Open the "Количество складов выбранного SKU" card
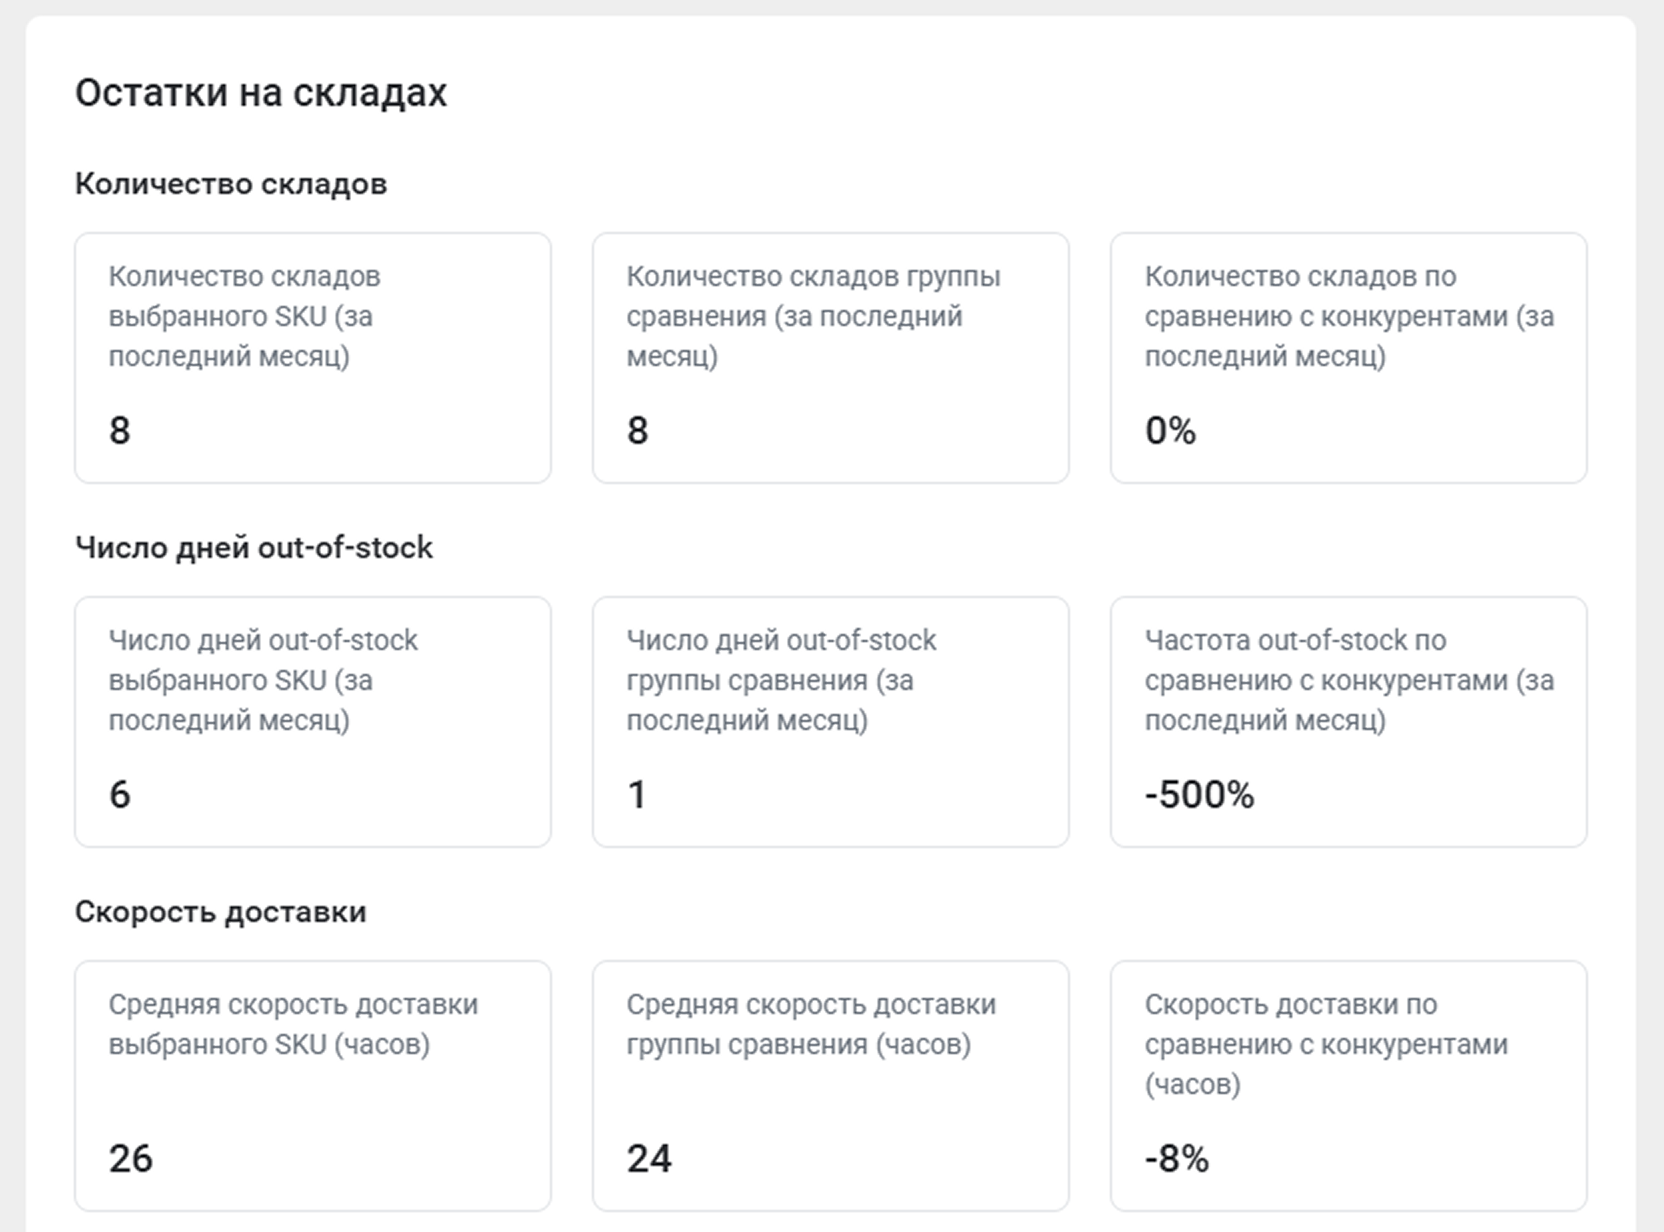This screenshot has height=1232, width=1664. pyautogui.click(x=312, y=357)
